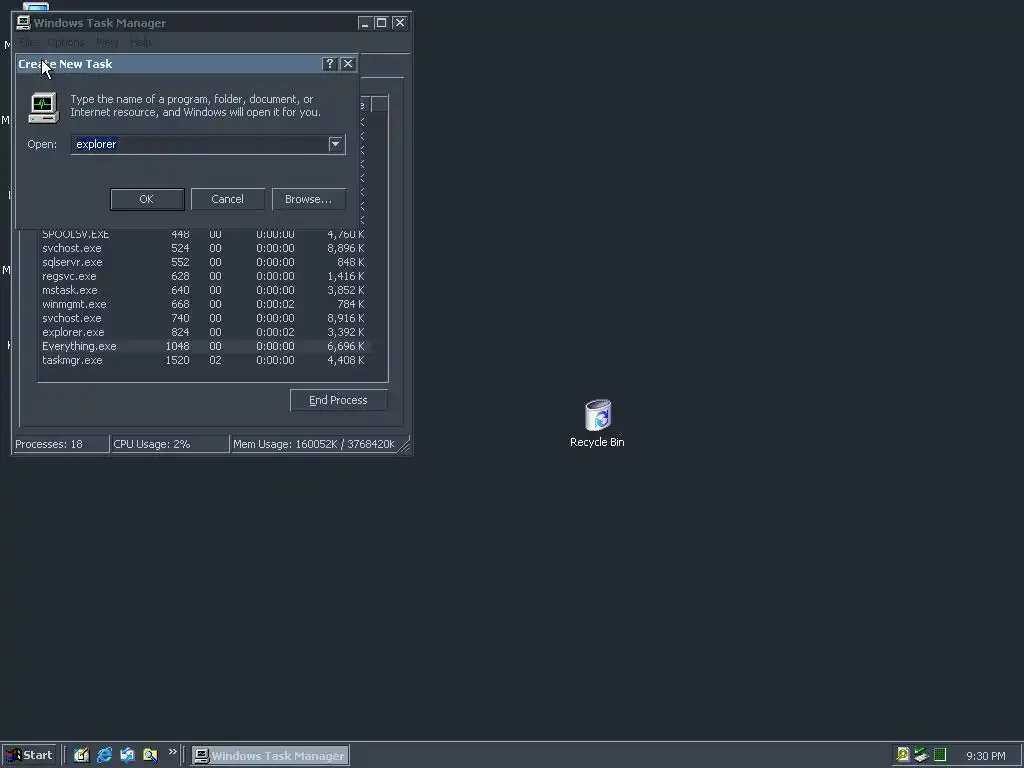Launch Outlook Express quick launch icon
Image resolution: width=1024 pixels, height=768 pixels.
[x=127, y=755]
